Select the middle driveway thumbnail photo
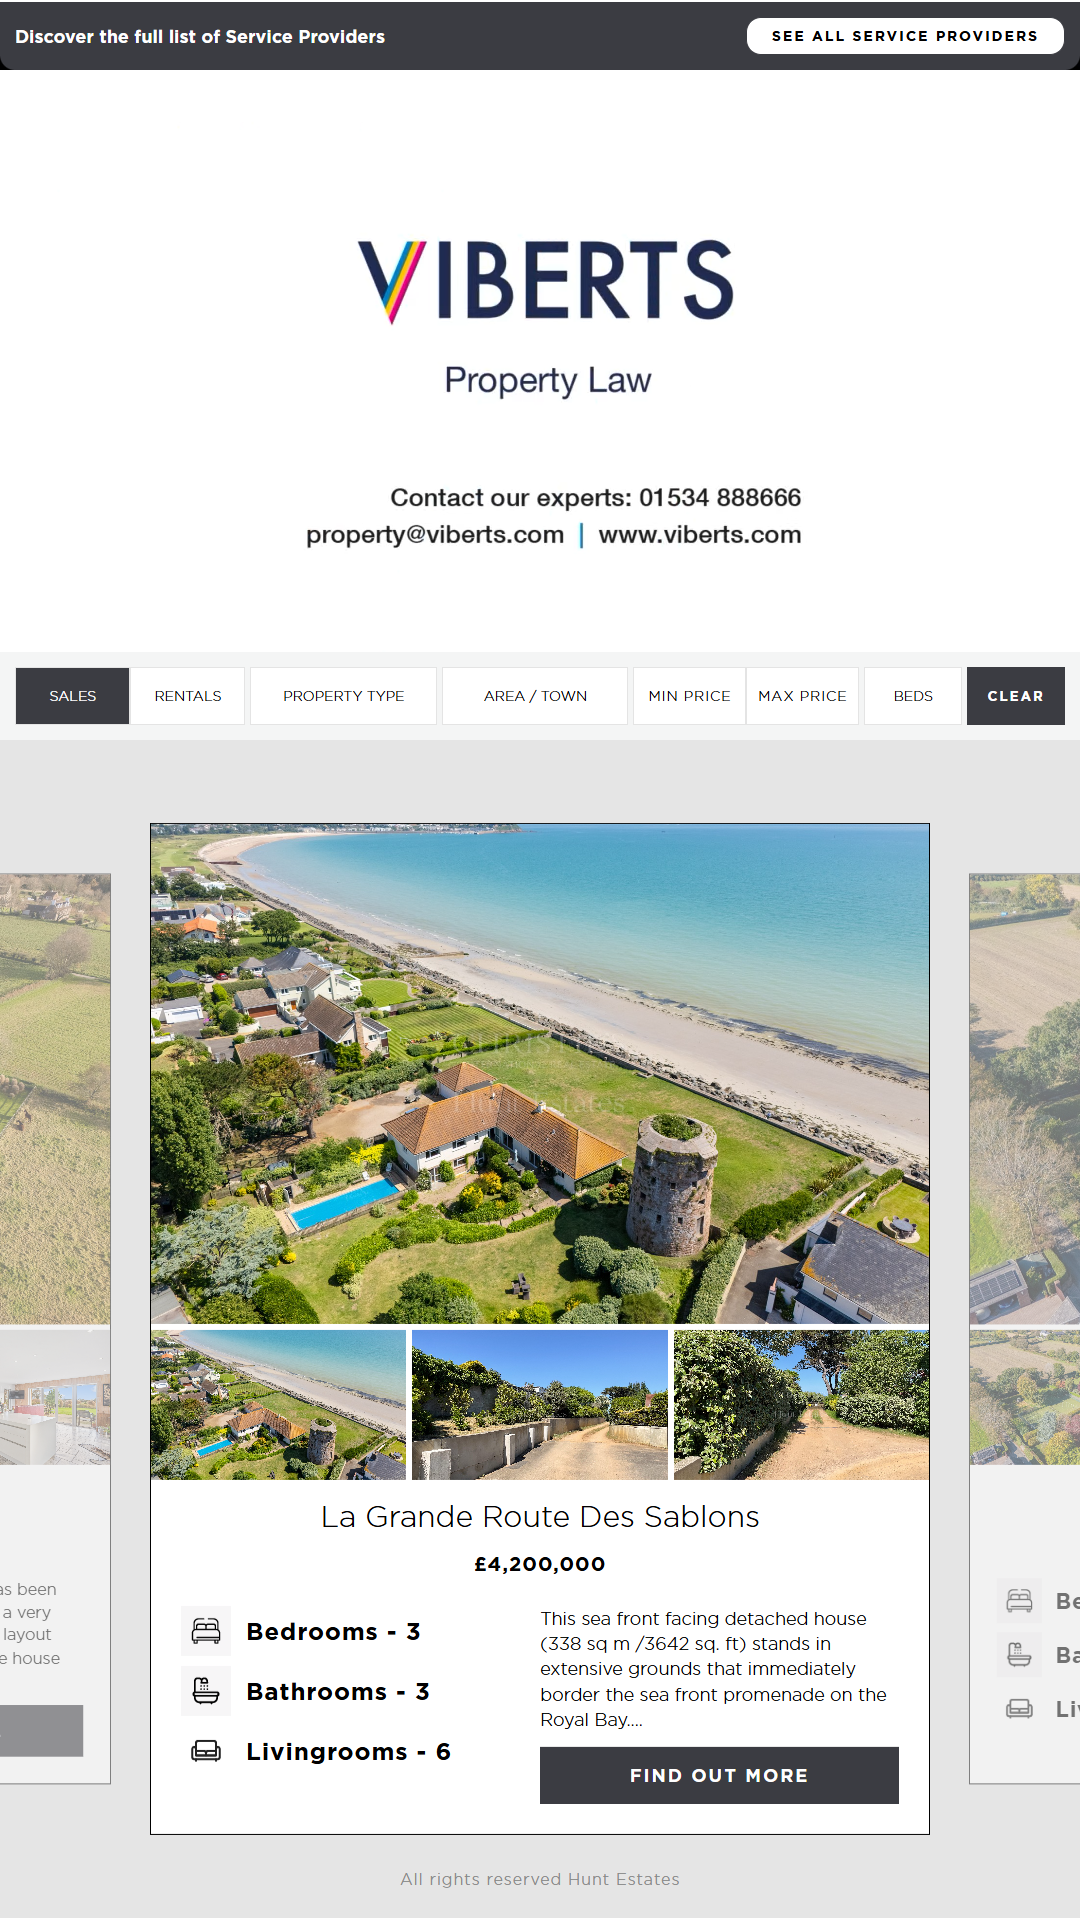Image resolution: width=1080 pixels, height=1920 pixels. [540, 1405]
